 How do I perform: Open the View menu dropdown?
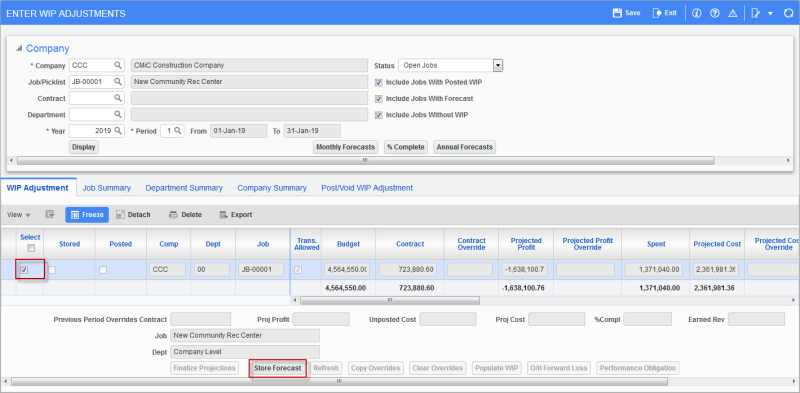pyautogui.click(x=19, y=215)
